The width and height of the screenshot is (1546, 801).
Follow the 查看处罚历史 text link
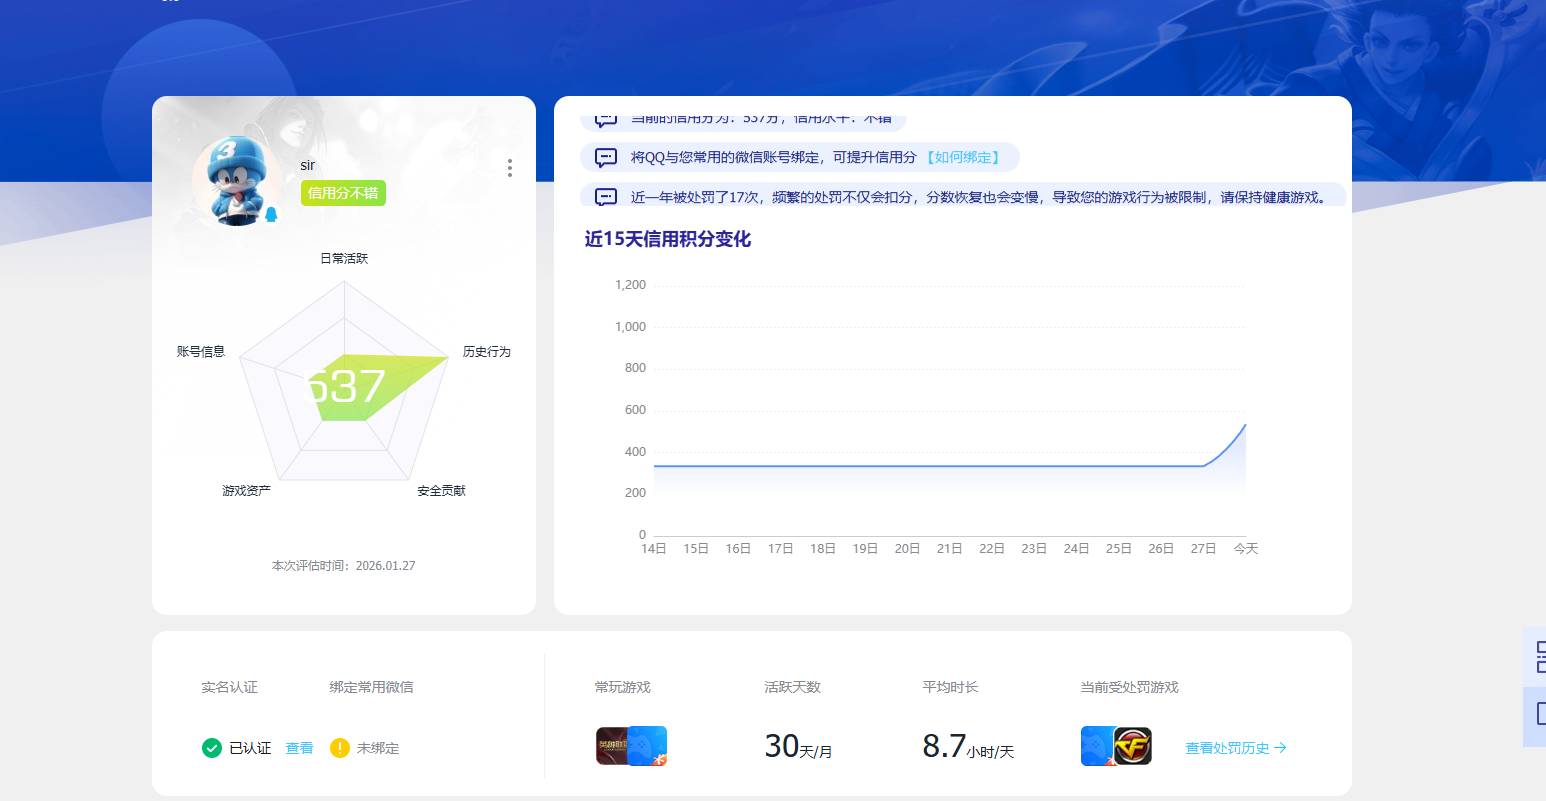pos(1225,747)
